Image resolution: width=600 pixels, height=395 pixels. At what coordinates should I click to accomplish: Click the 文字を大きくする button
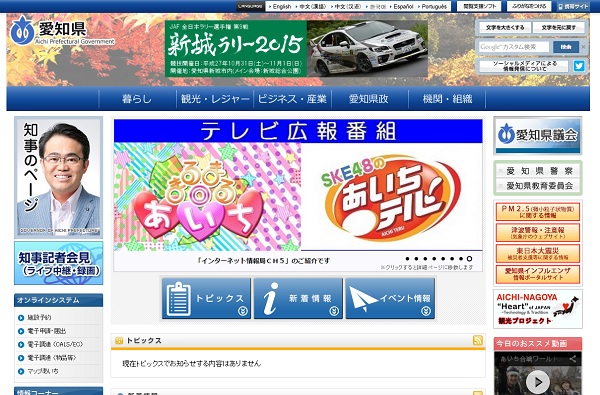pyautogui.click(x=505, y=28)
